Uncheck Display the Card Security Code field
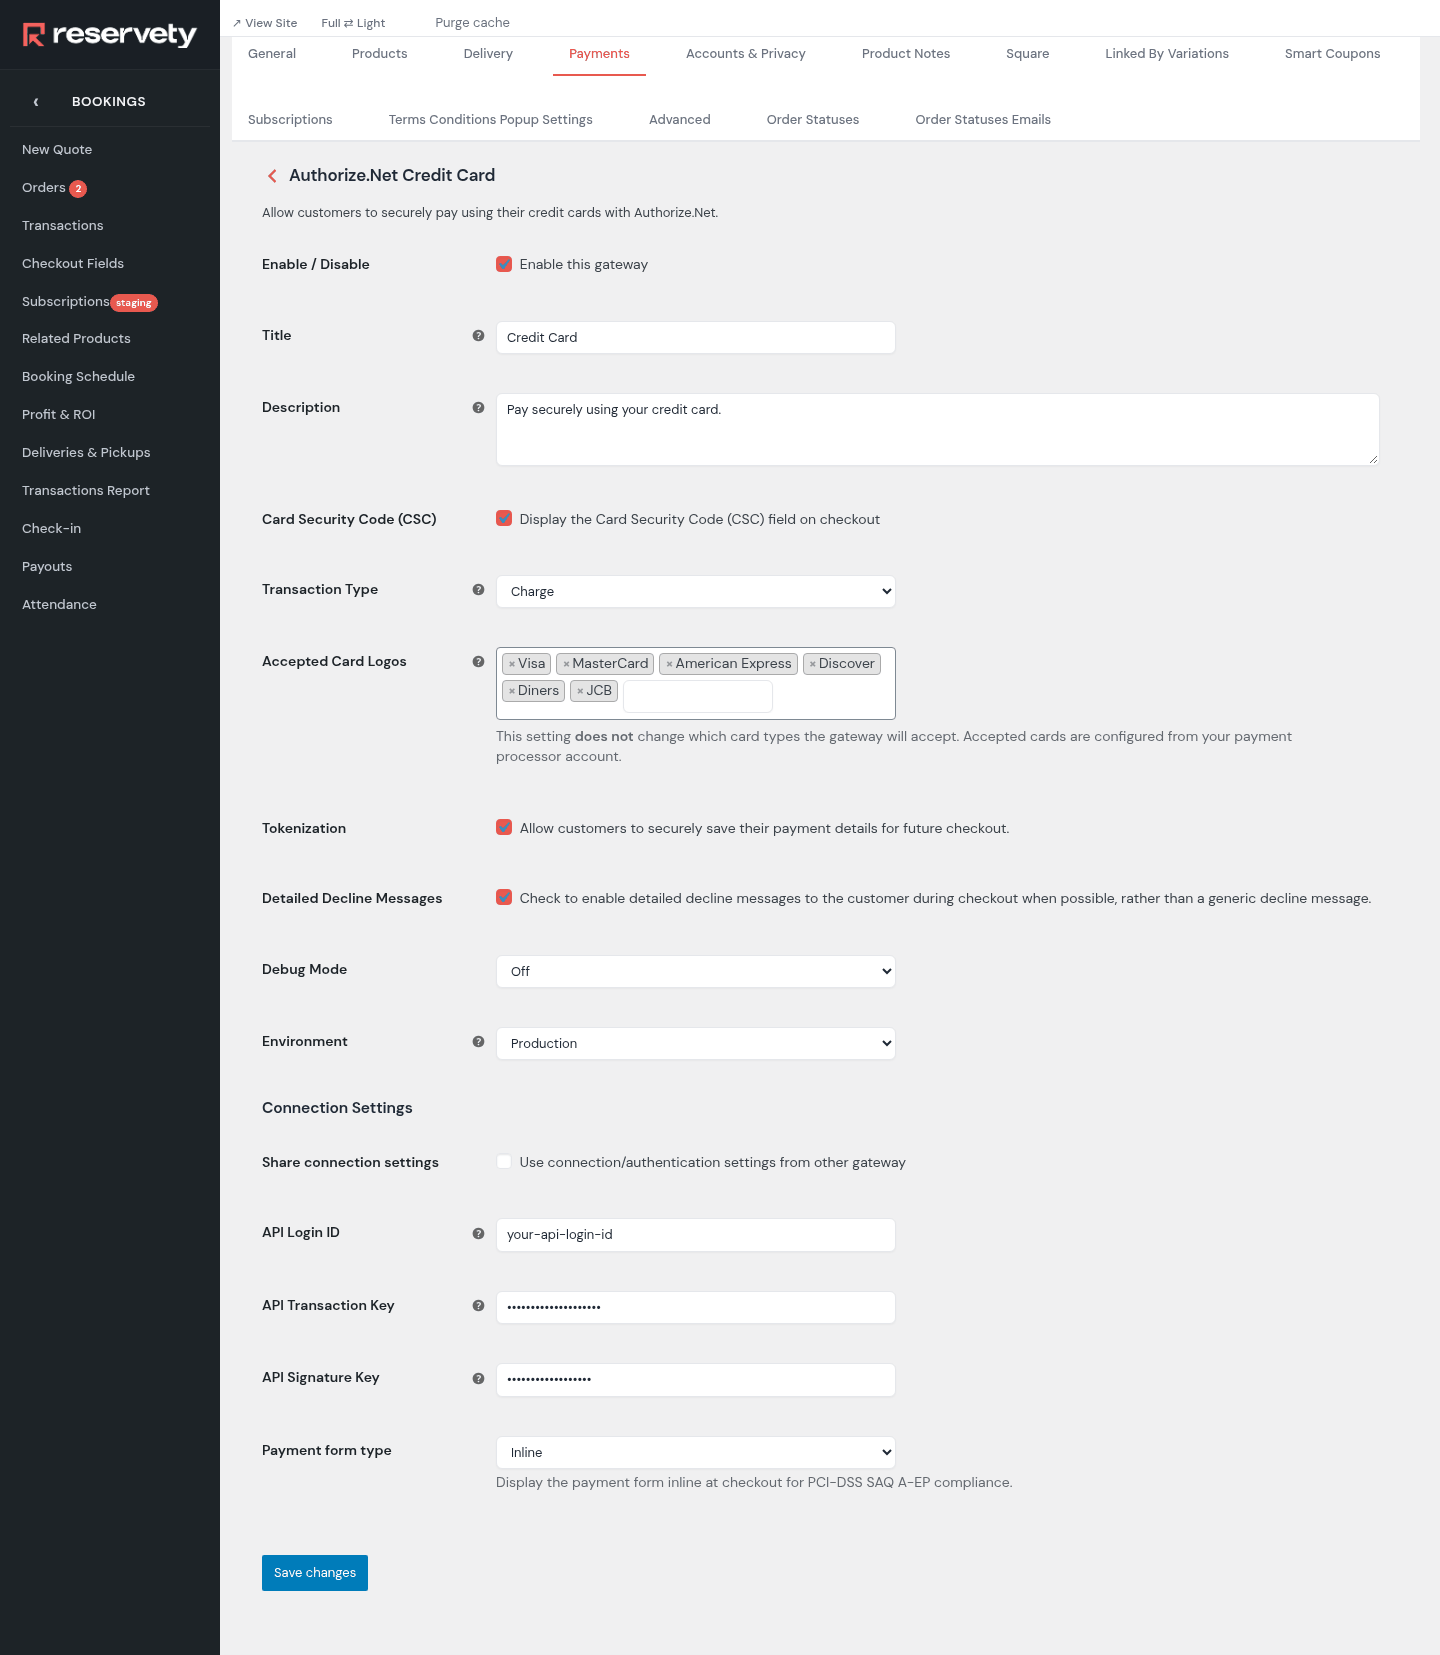1440x1655 pixels. [x=504, y=518]
